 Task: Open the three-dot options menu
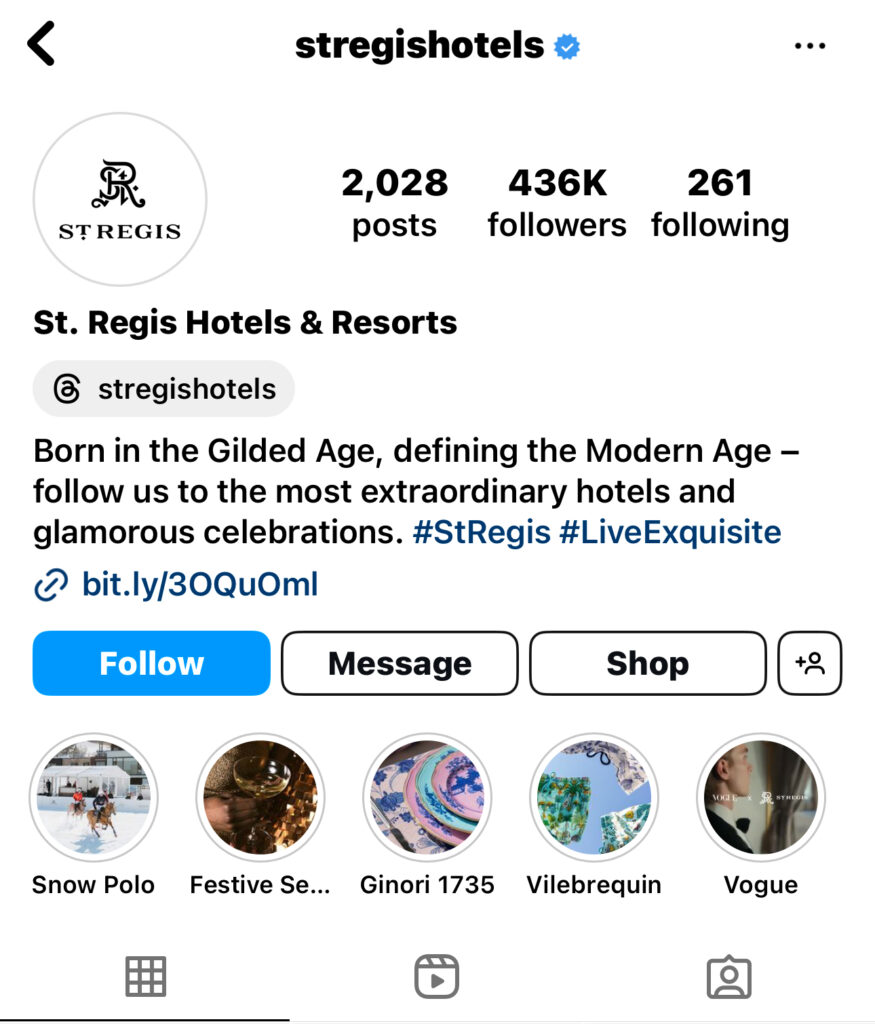click(810, 46)
